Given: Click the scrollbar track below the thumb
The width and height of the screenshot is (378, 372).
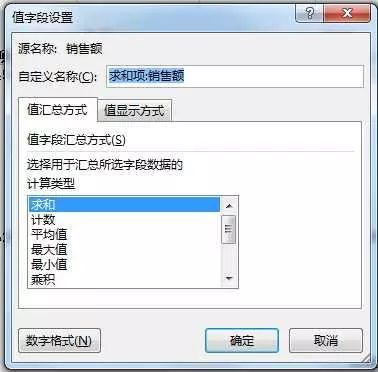Looking at the screenshot, I should tap(229, 257).
